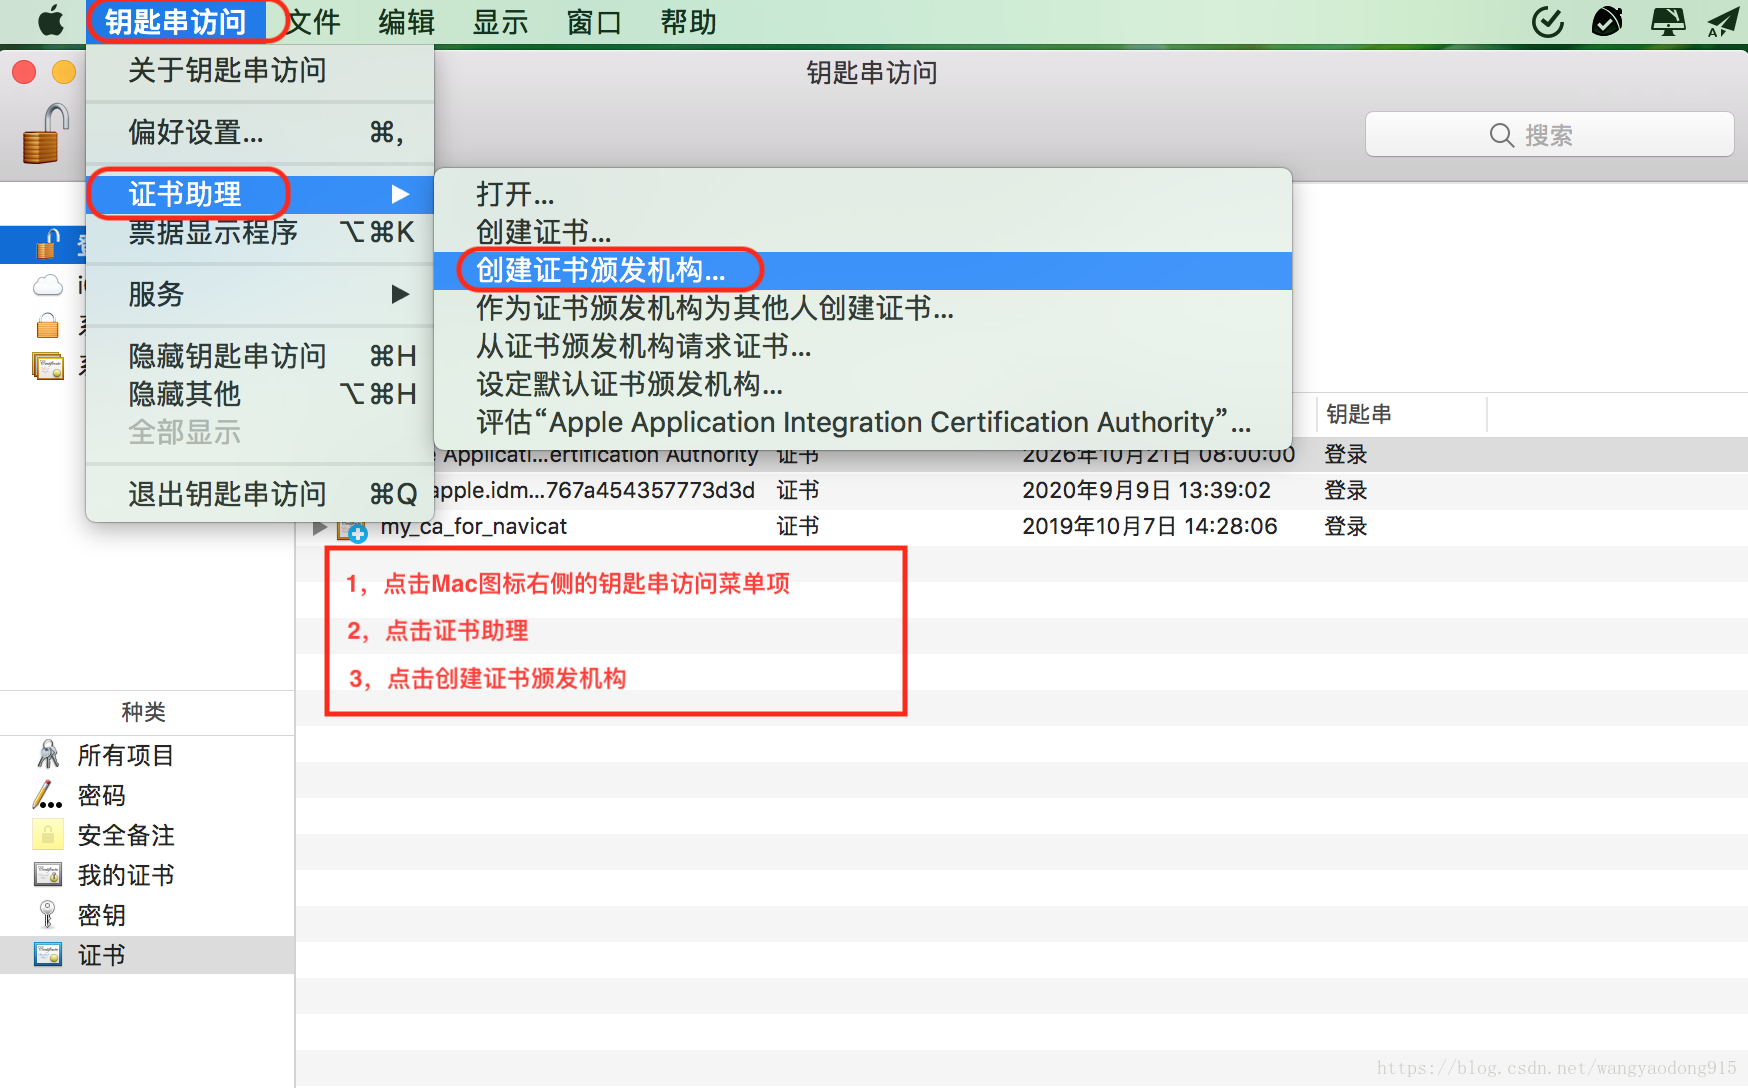Choose 从证书颁发机构请求证书…
1748x1088 pixels.
863,346
